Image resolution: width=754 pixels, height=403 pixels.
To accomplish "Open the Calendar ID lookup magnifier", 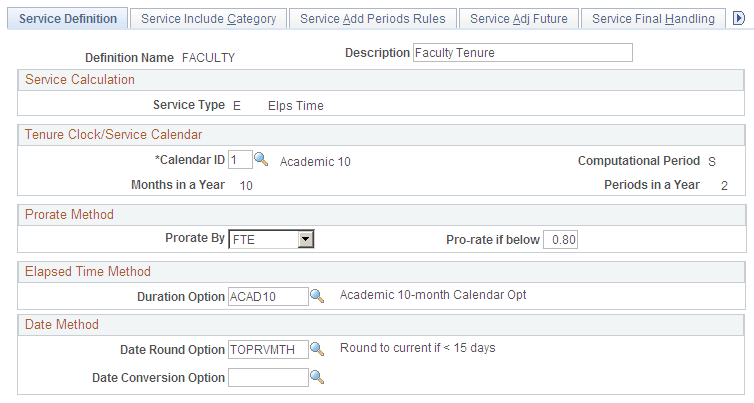I will pyautogui.click(x=262, y=160).
